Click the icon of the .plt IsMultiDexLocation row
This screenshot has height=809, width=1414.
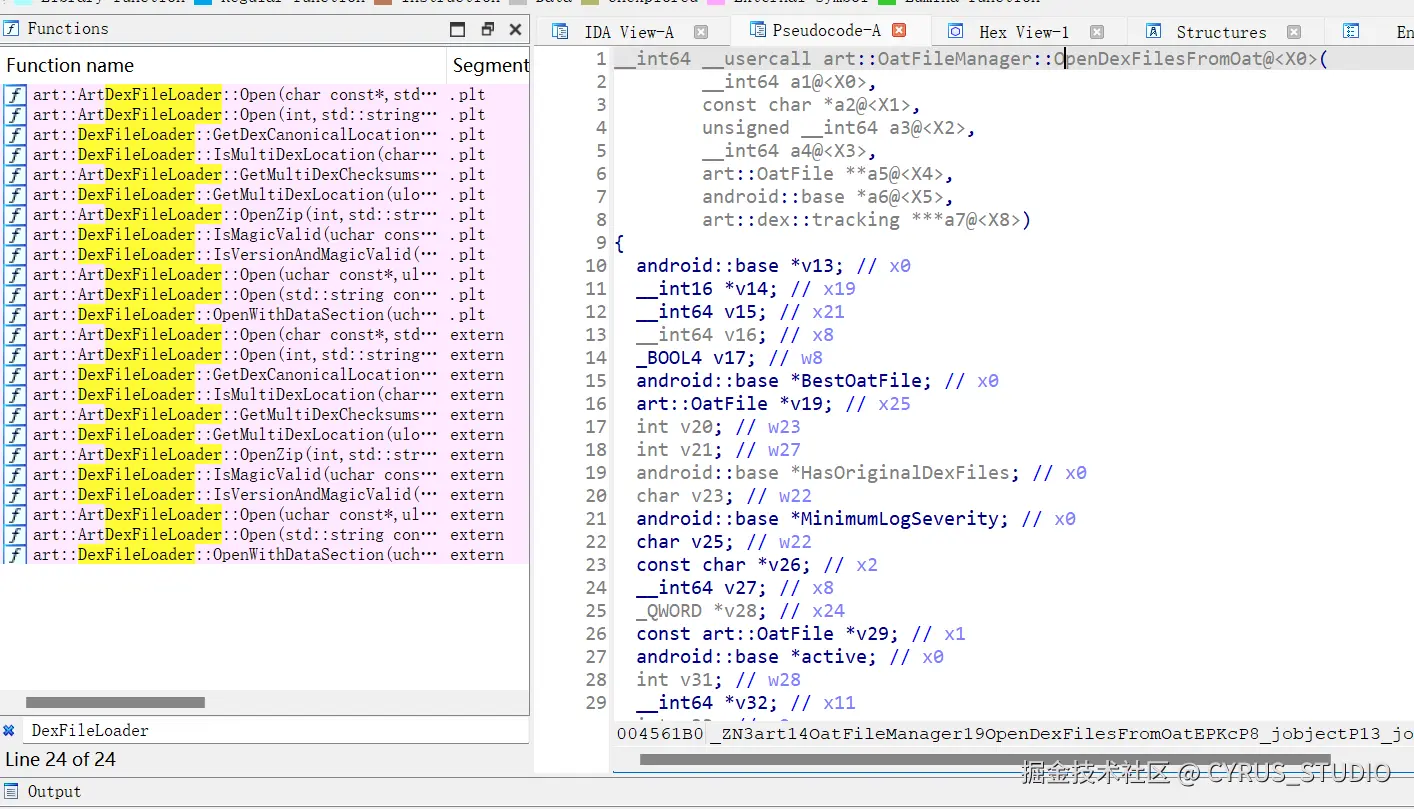click(15, 155)
